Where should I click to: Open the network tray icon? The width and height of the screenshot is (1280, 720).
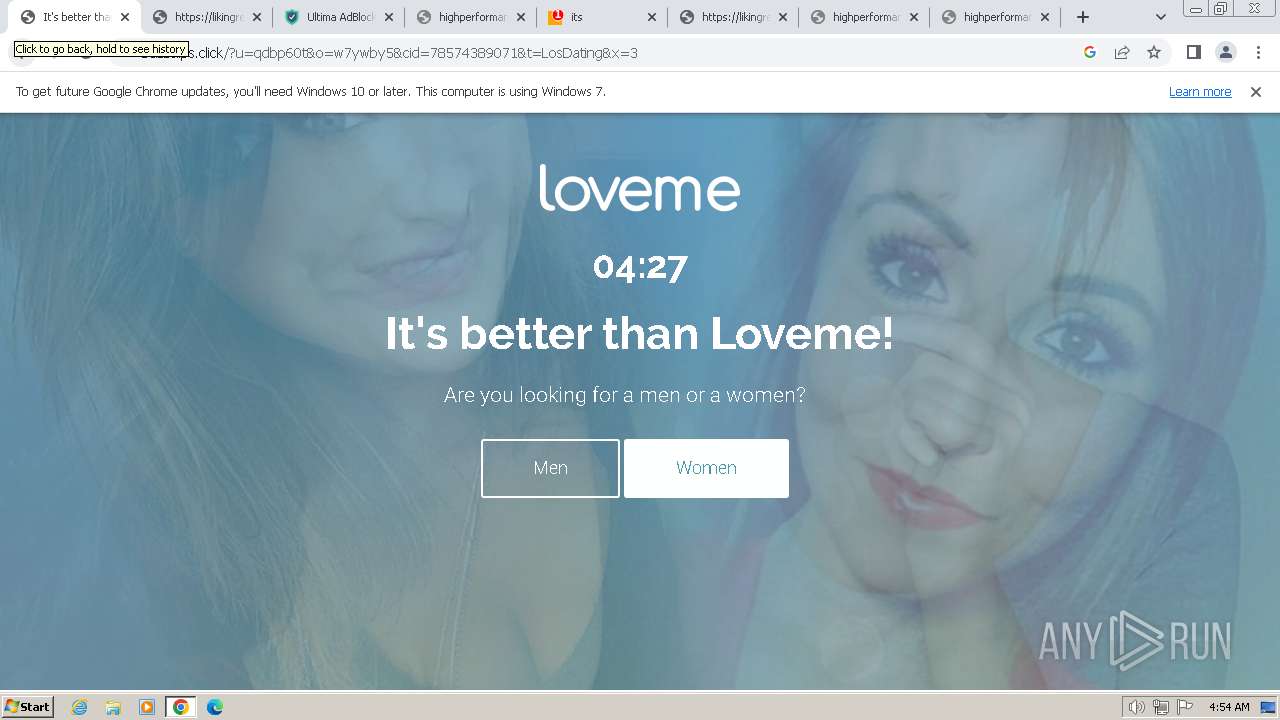pos(1161,707)
